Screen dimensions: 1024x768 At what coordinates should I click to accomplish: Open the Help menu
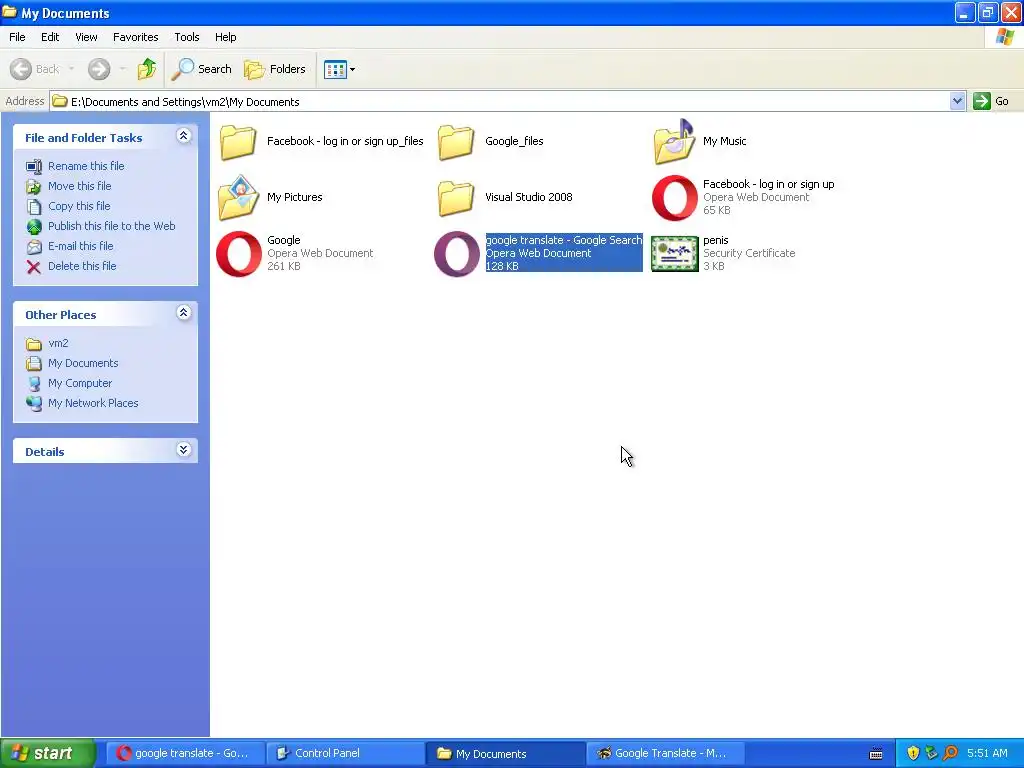coord(225,37)
